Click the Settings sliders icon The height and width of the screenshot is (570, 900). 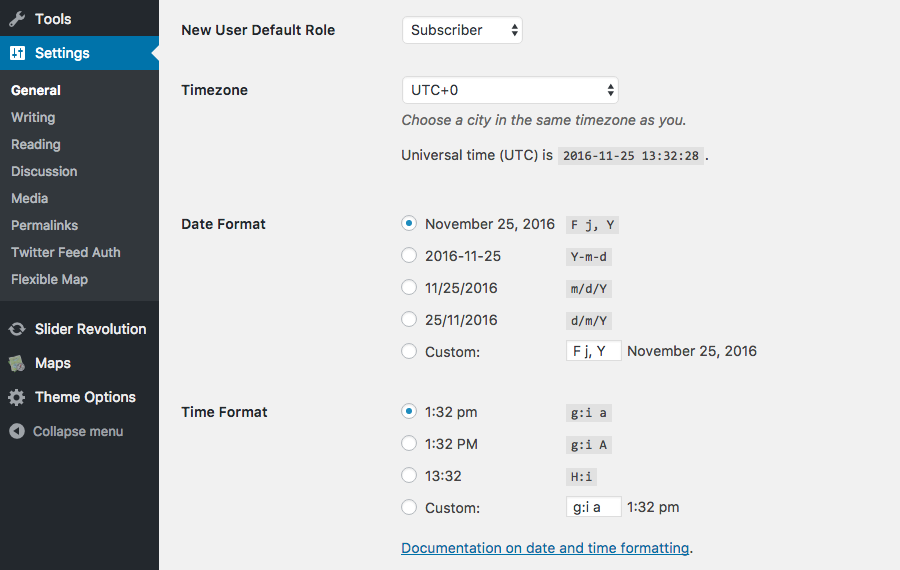(x=17, y=53)
